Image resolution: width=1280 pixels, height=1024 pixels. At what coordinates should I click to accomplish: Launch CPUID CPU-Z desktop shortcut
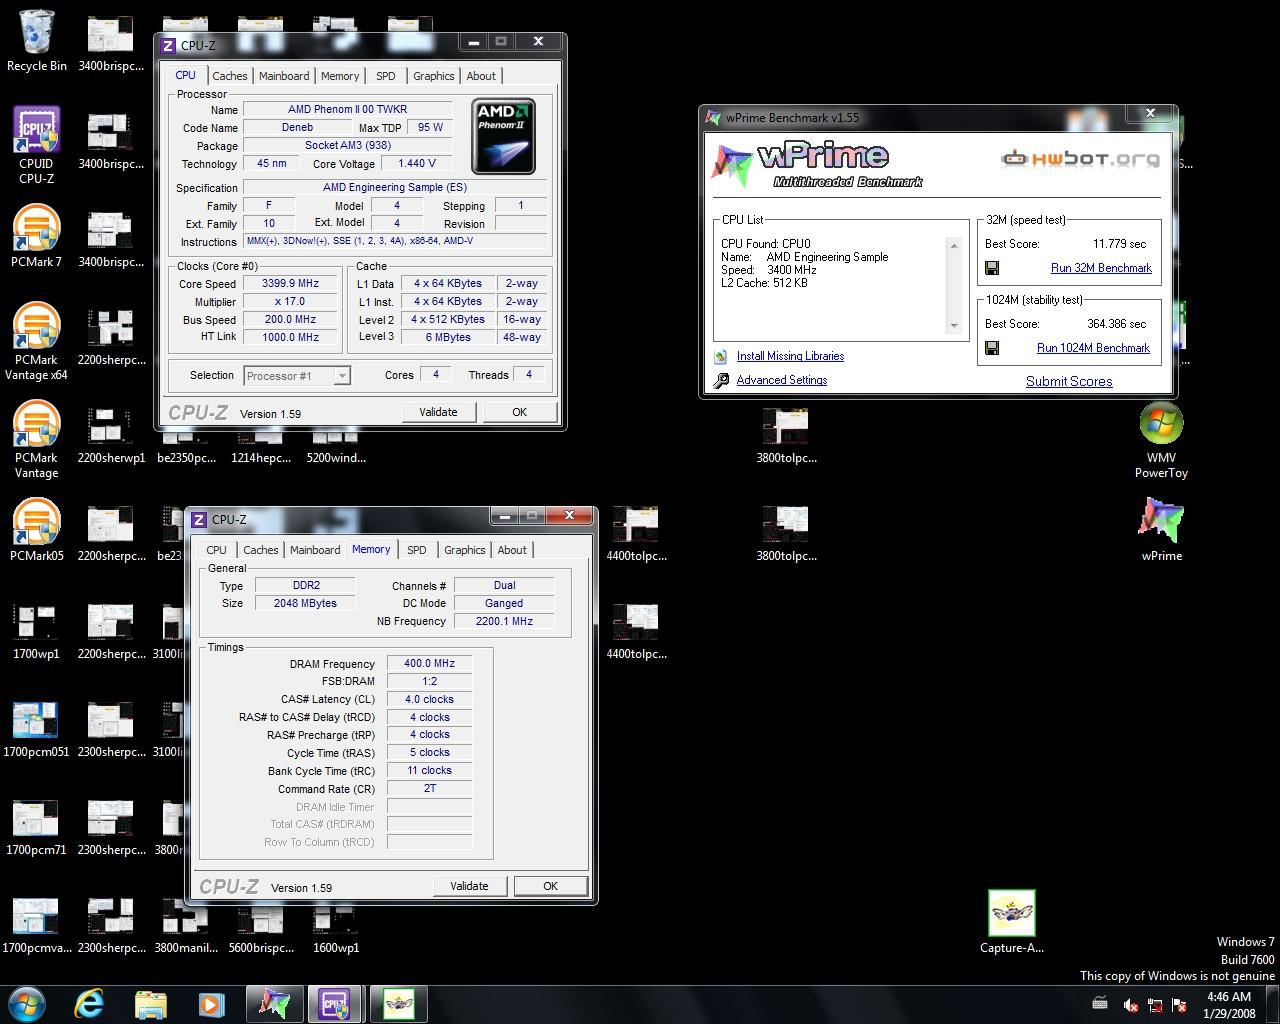tap(36, 145)
